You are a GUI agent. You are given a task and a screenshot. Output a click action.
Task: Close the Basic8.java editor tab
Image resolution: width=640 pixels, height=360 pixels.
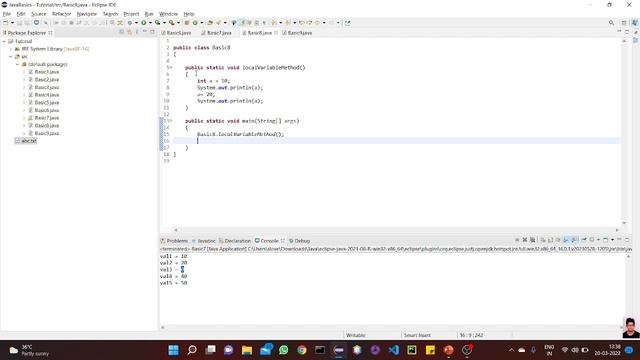(276, 33)
